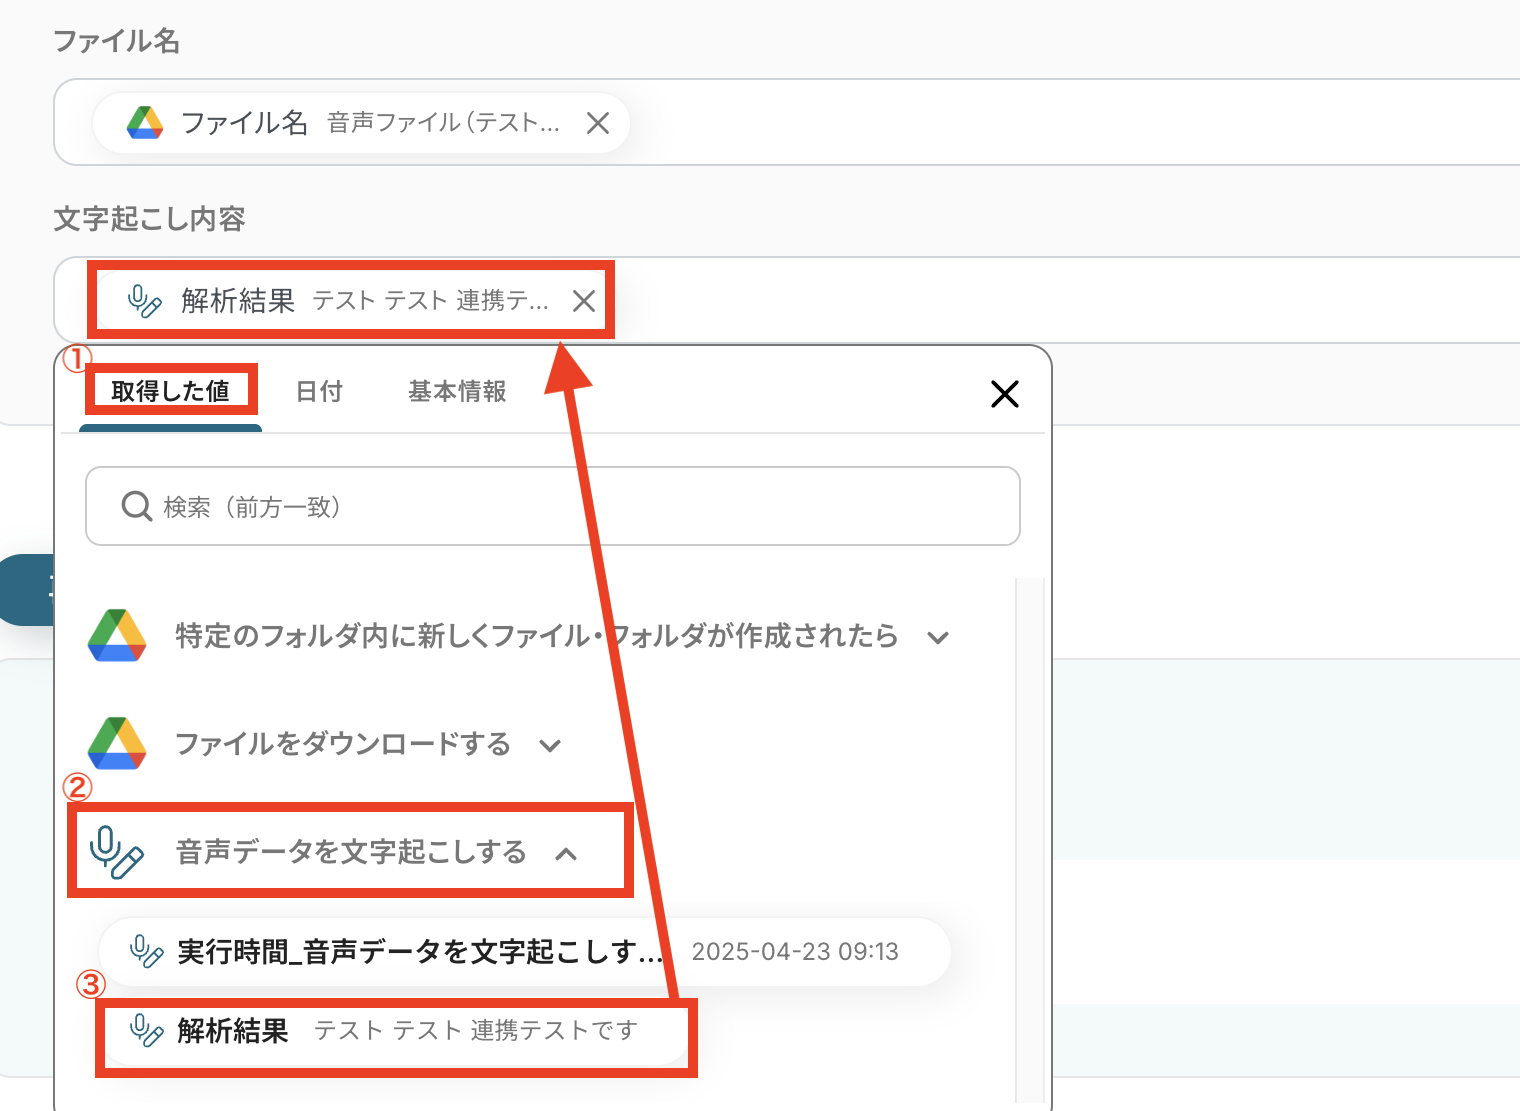Click the 2025-04-23 09:13 timestamp text
1520x1111 pixels.
pyautogui.click(x=795, y=951)
